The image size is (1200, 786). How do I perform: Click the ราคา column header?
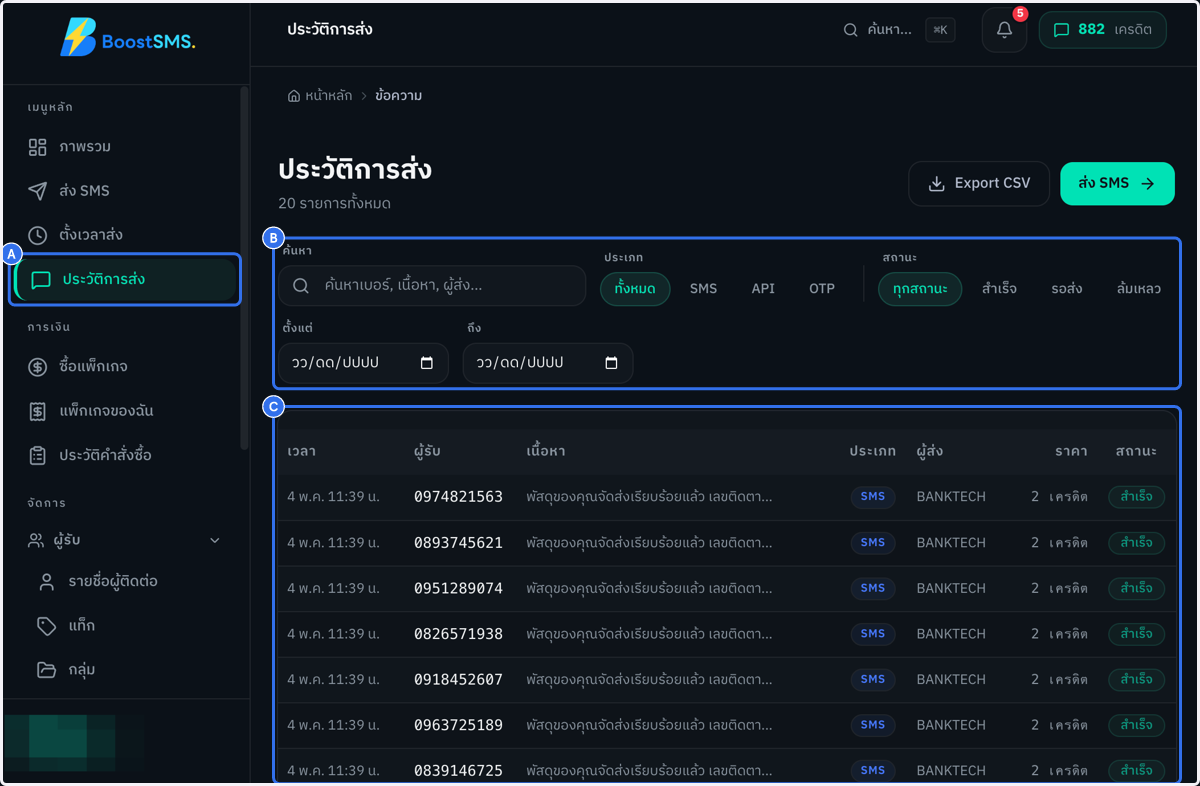(1071, 452)
